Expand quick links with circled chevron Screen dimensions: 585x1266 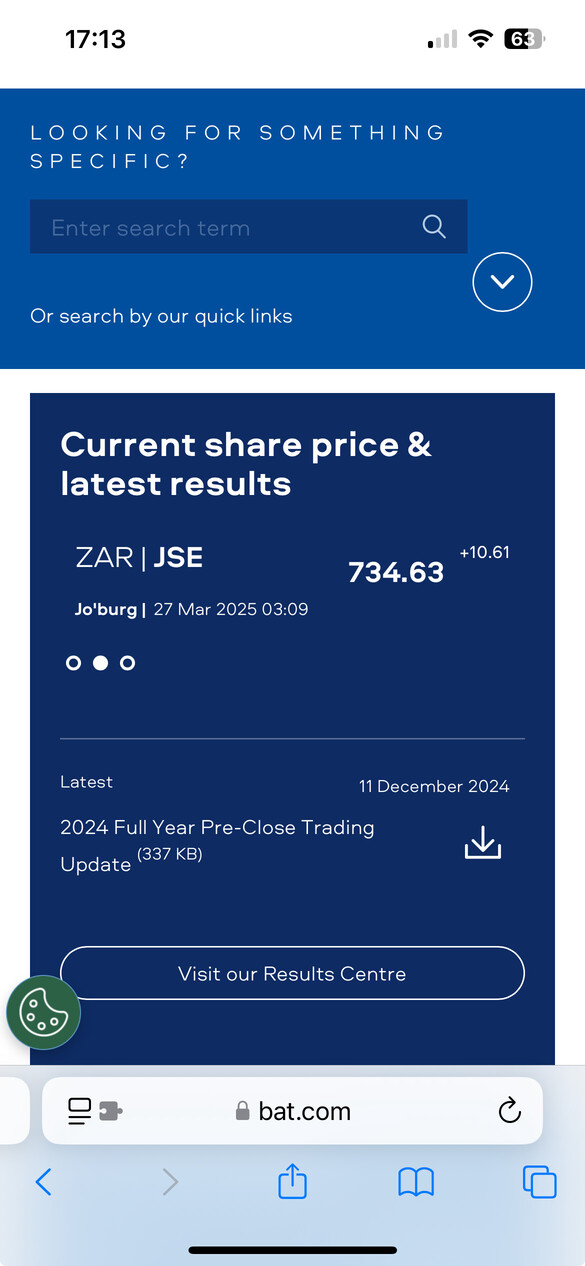point(502,282)
